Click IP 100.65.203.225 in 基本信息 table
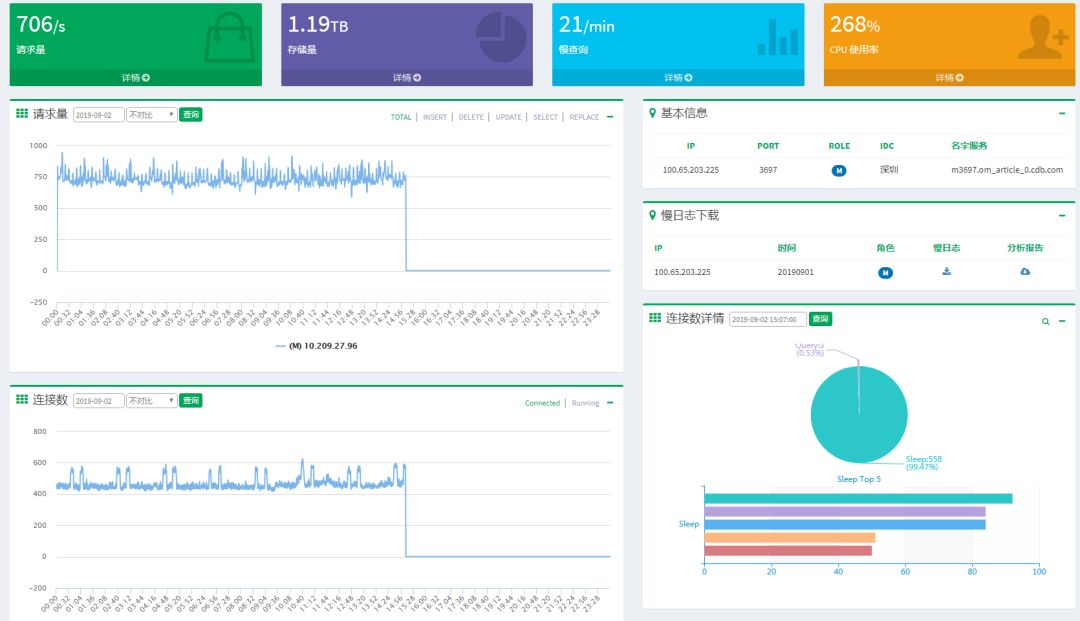The height and width of the screenshot is (621, 1080). point(691,170)
